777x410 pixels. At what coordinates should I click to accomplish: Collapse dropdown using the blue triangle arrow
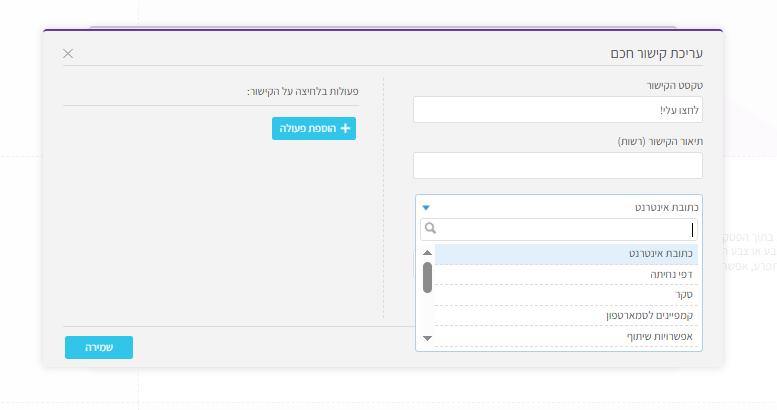[426, 207]
